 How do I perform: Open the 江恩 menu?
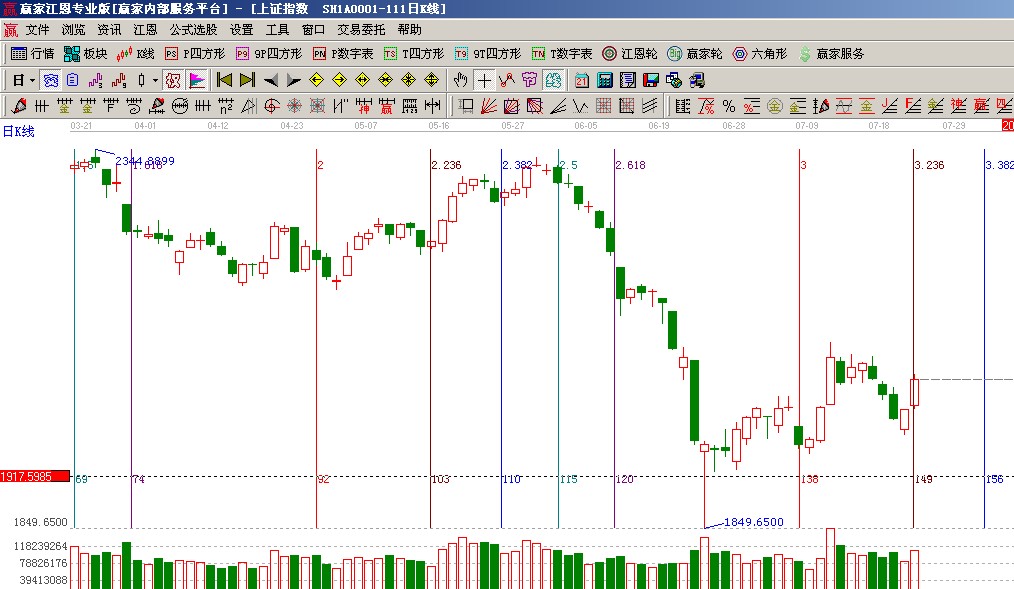click(146, 30)
